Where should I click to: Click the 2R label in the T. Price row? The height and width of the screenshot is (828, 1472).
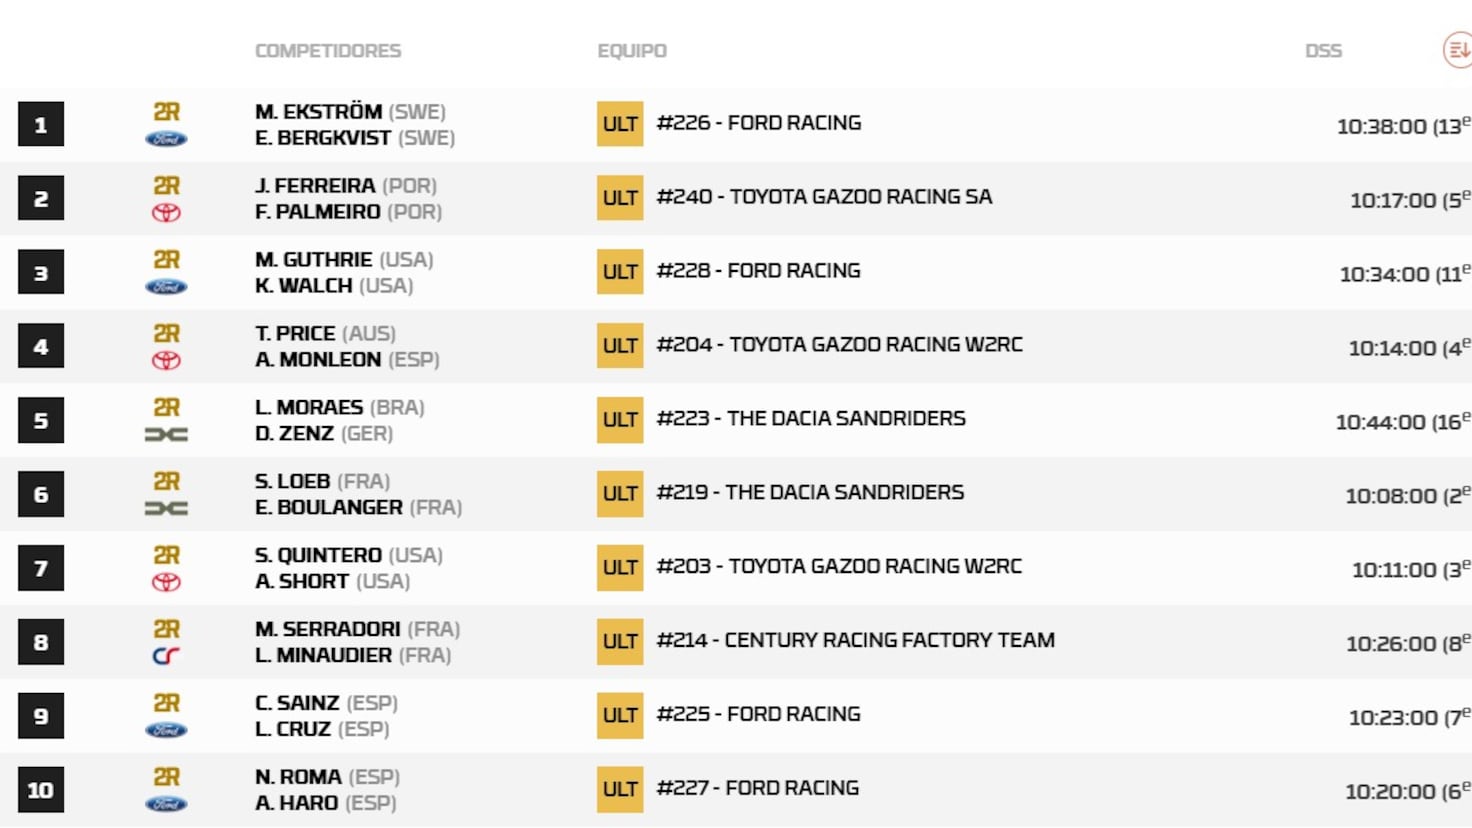(x=166, y=334)
